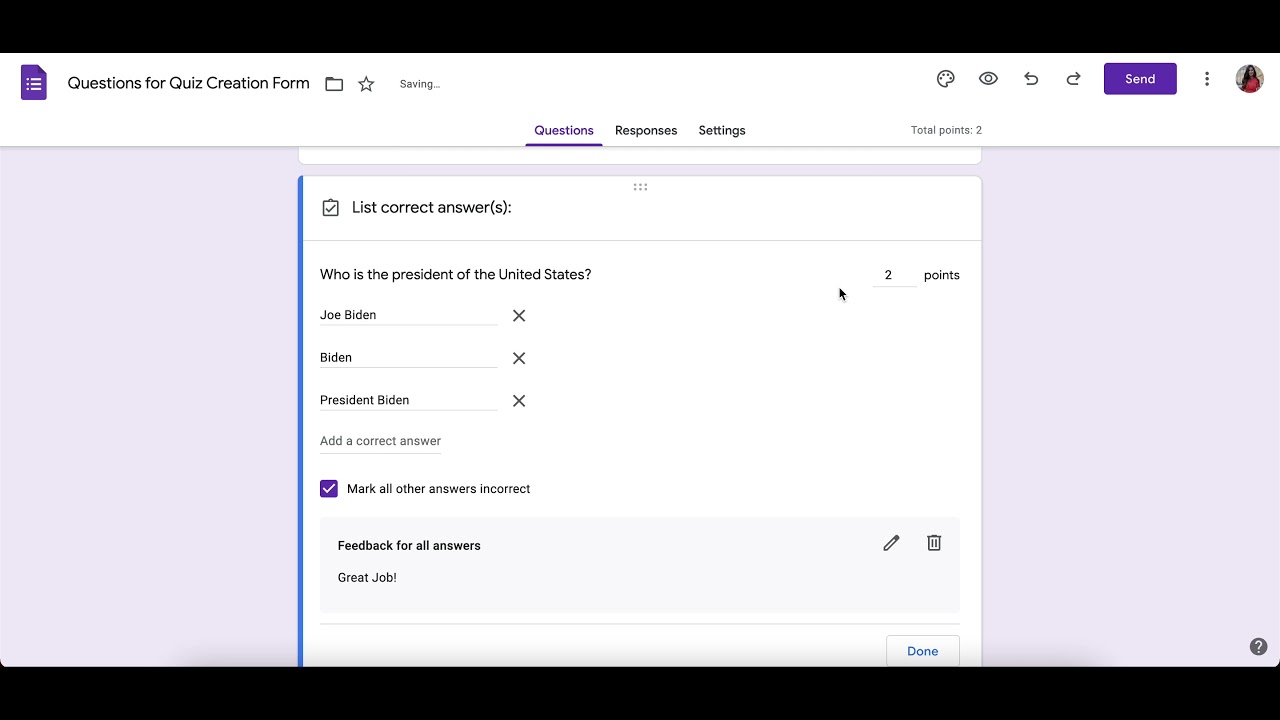The height and width of the screenshot is (720, 1280).
Task: Click the move to folder icon
Action: [334, 84]
